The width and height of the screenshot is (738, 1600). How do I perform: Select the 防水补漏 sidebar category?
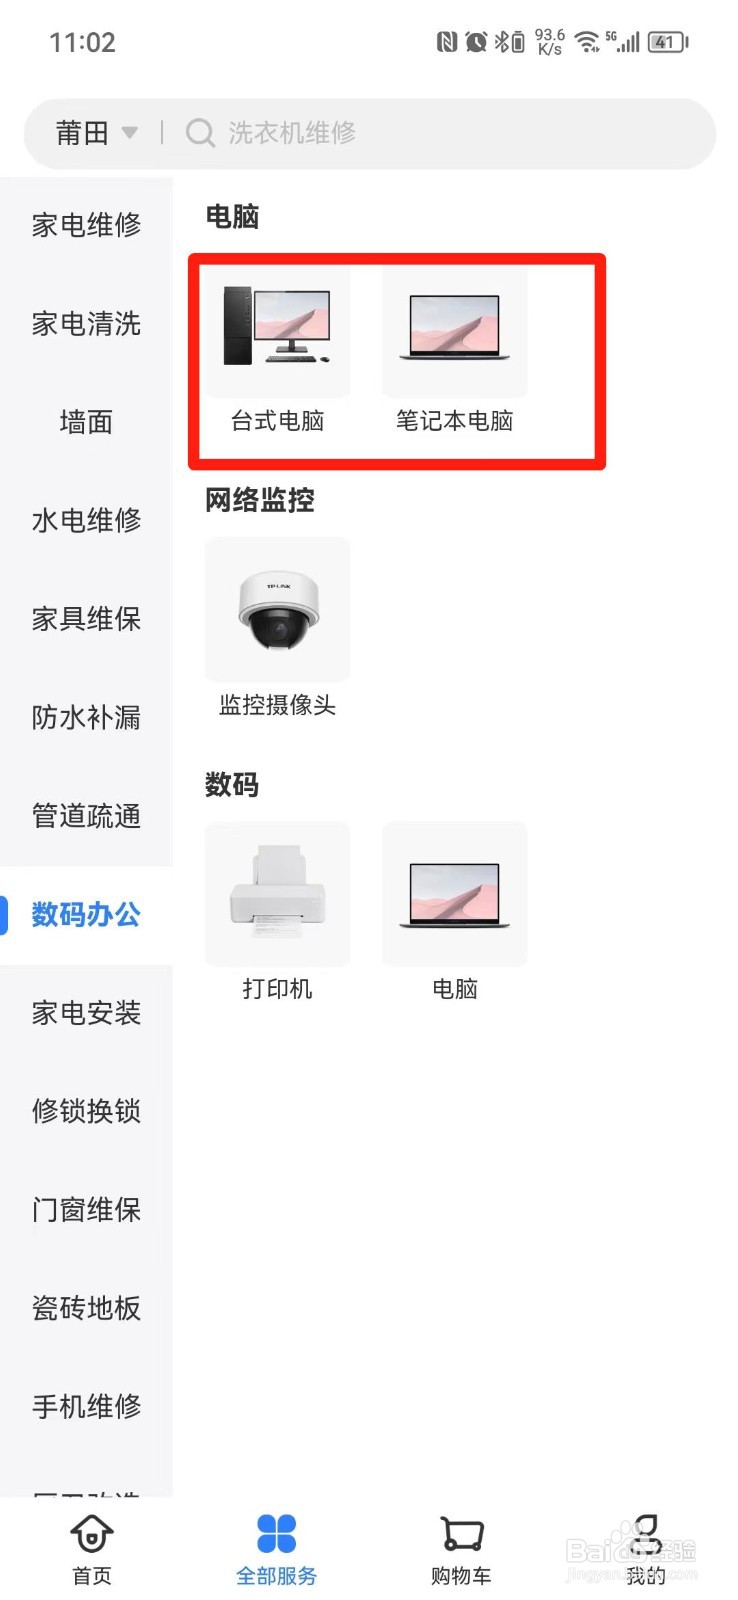[x=86, y=718]
